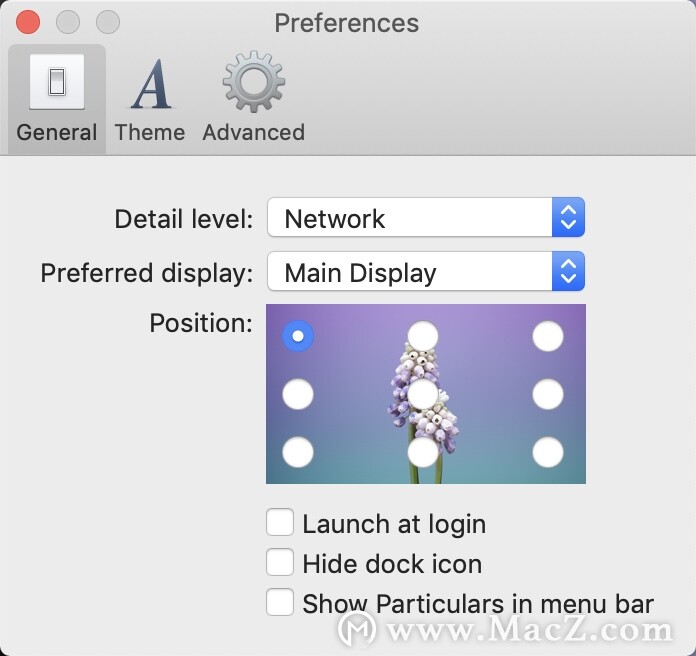Enable the Launch at login checkbox
Screen dimensions: 696x656
point(280,522)
